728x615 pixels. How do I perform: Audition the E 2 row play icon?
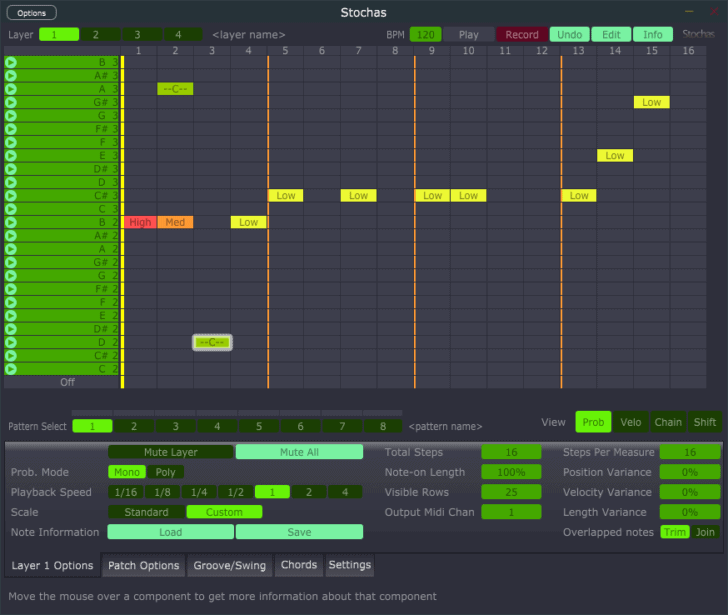click(11, 316)
